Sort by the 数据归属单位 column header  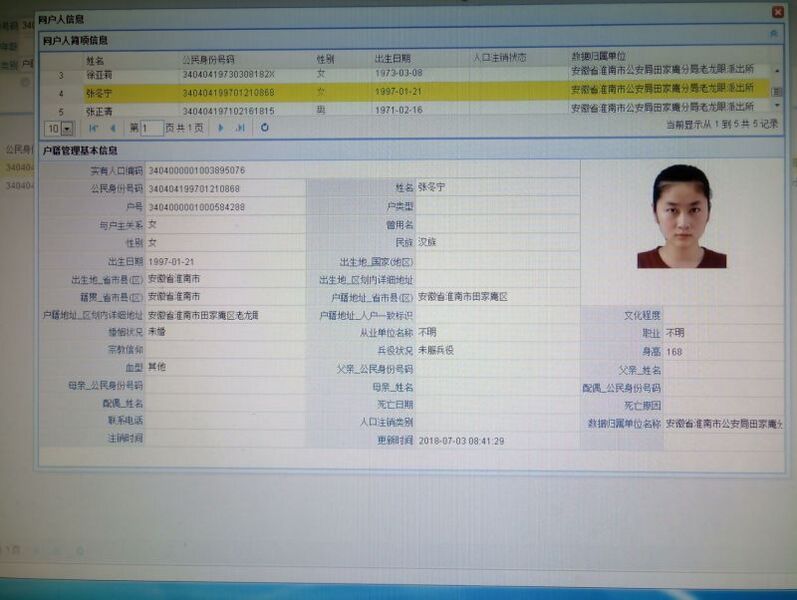point(598,56)
